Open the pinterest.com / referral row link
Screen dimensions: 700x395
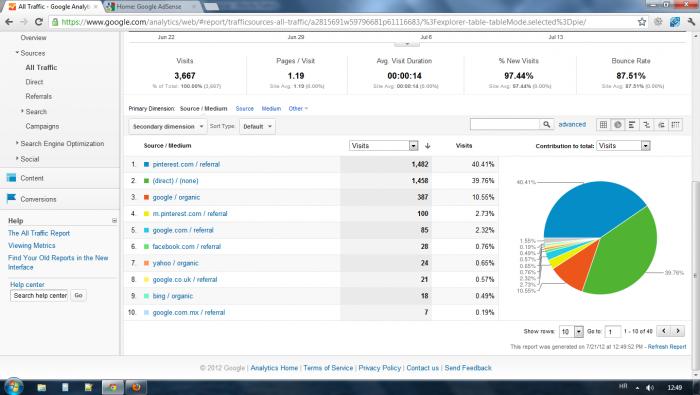(186, 164)
